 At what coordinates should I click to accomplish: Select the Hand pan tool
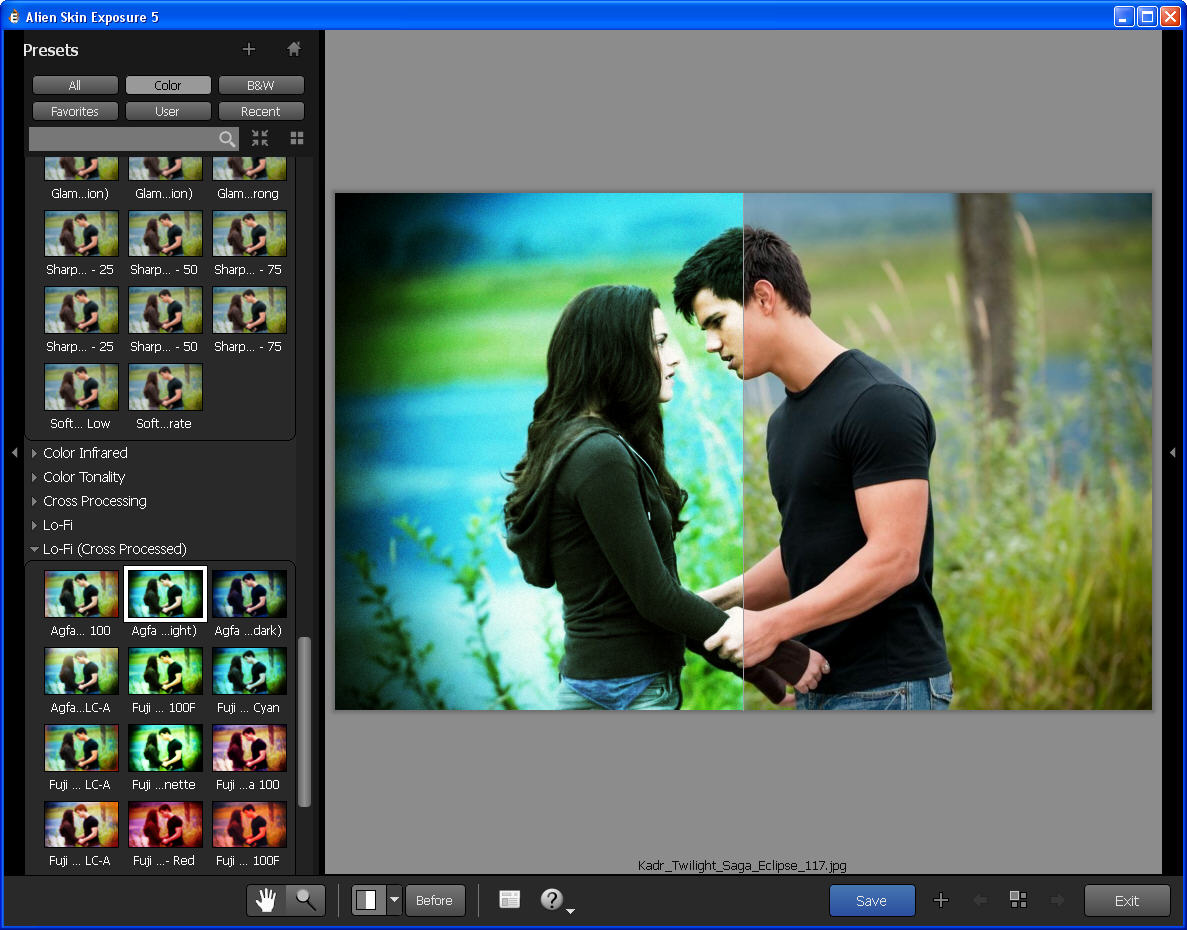tap(266, 900)
